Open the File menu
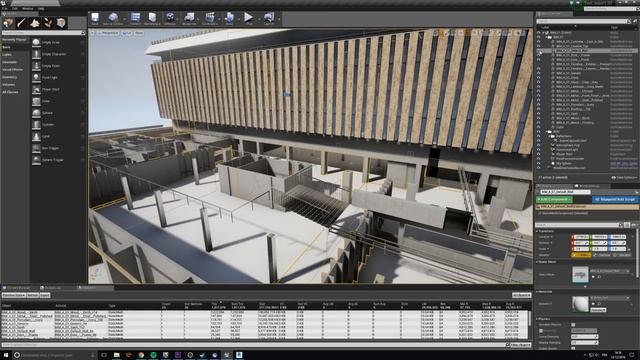The height and width of the screenshot is (360, 640). [4, 8]
